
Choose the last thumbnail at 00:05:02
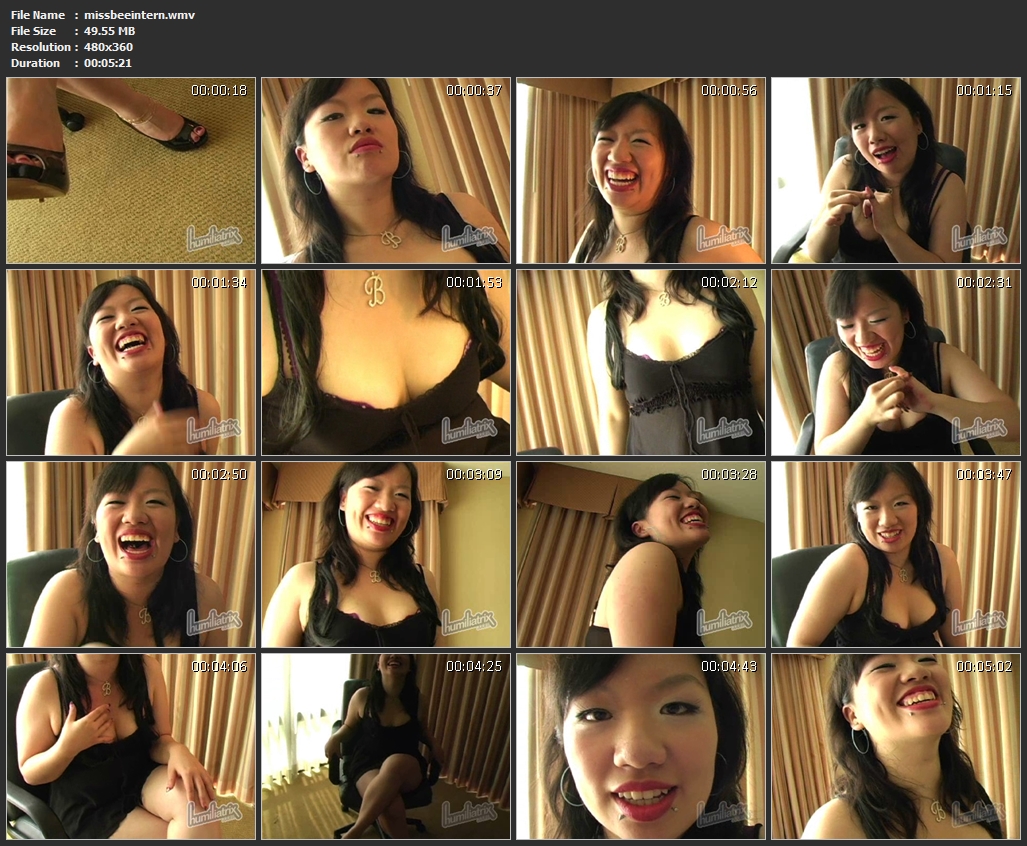point(896,747)
